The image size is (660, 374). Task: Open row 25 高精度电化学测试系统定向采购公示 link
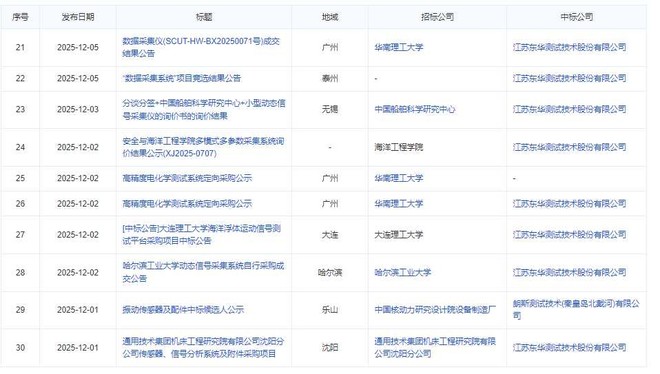pyautogui.click(x=187, y=178)
